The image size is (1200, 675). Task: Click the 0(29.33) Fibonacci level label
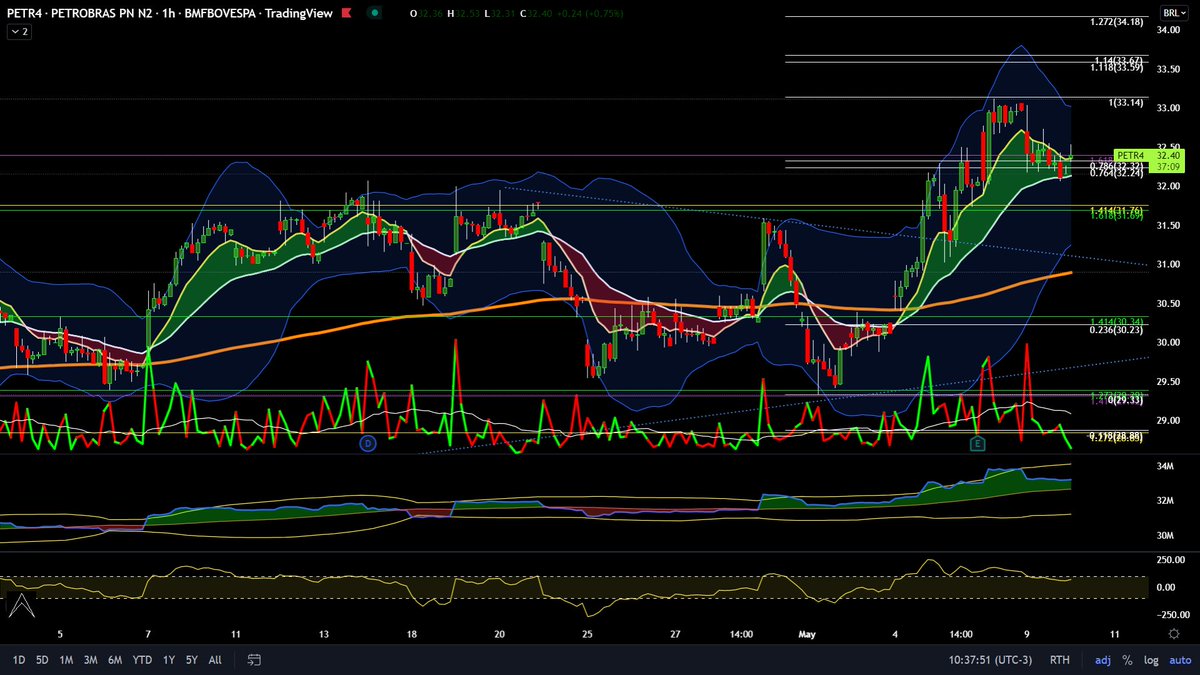click(x=1124, y=399)
